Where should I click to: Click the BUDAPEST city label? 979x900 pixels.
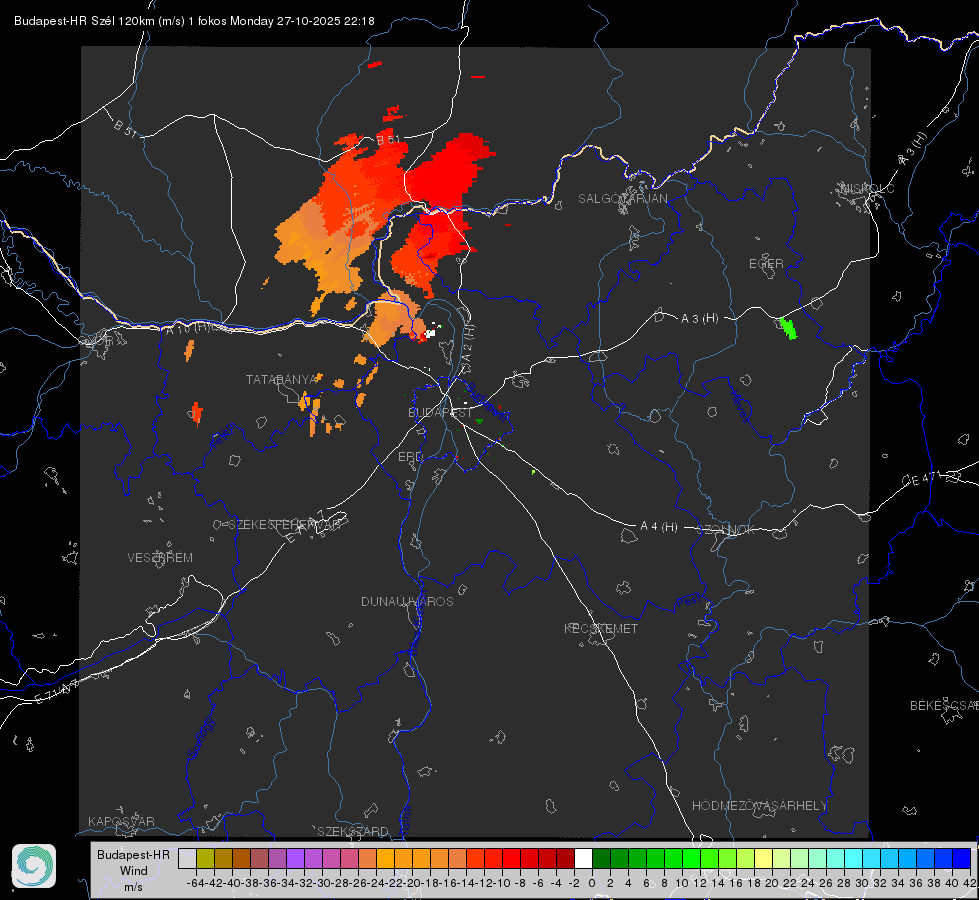(x=440, y=412)
